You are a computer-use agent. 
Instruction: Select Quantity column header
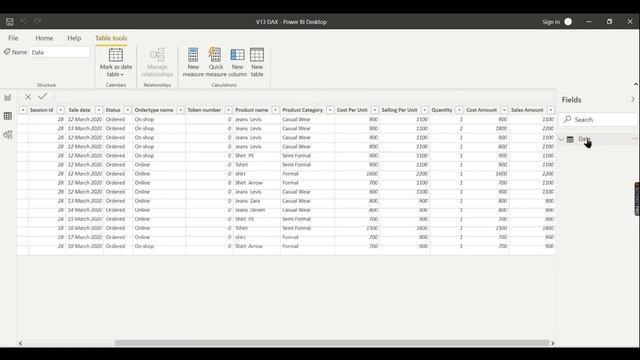442,110
